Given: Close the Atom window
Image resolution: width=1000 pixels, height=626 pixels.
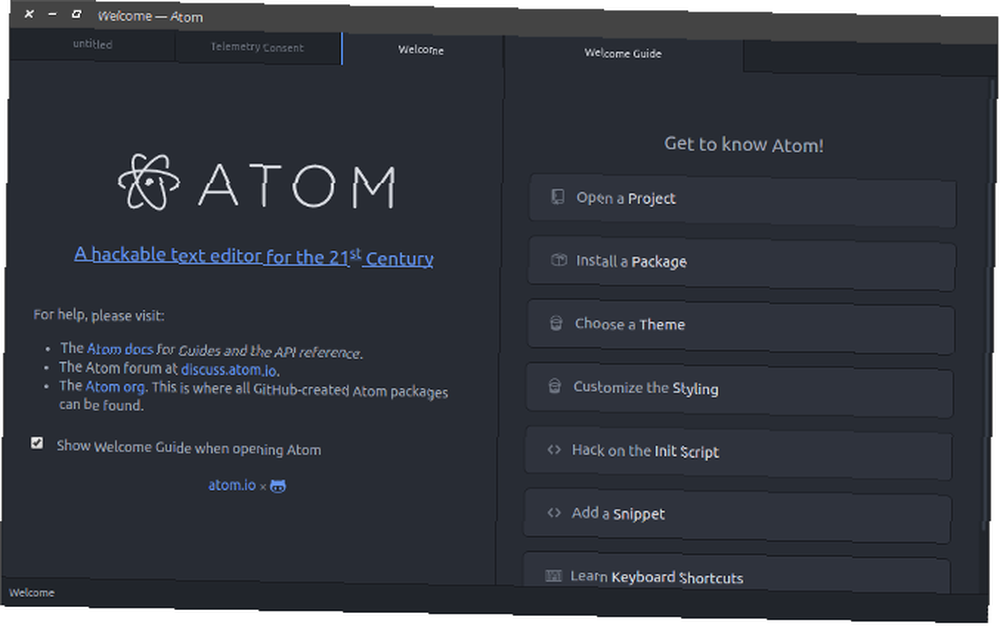Looking at the screenshot, I should click(29, 13).
